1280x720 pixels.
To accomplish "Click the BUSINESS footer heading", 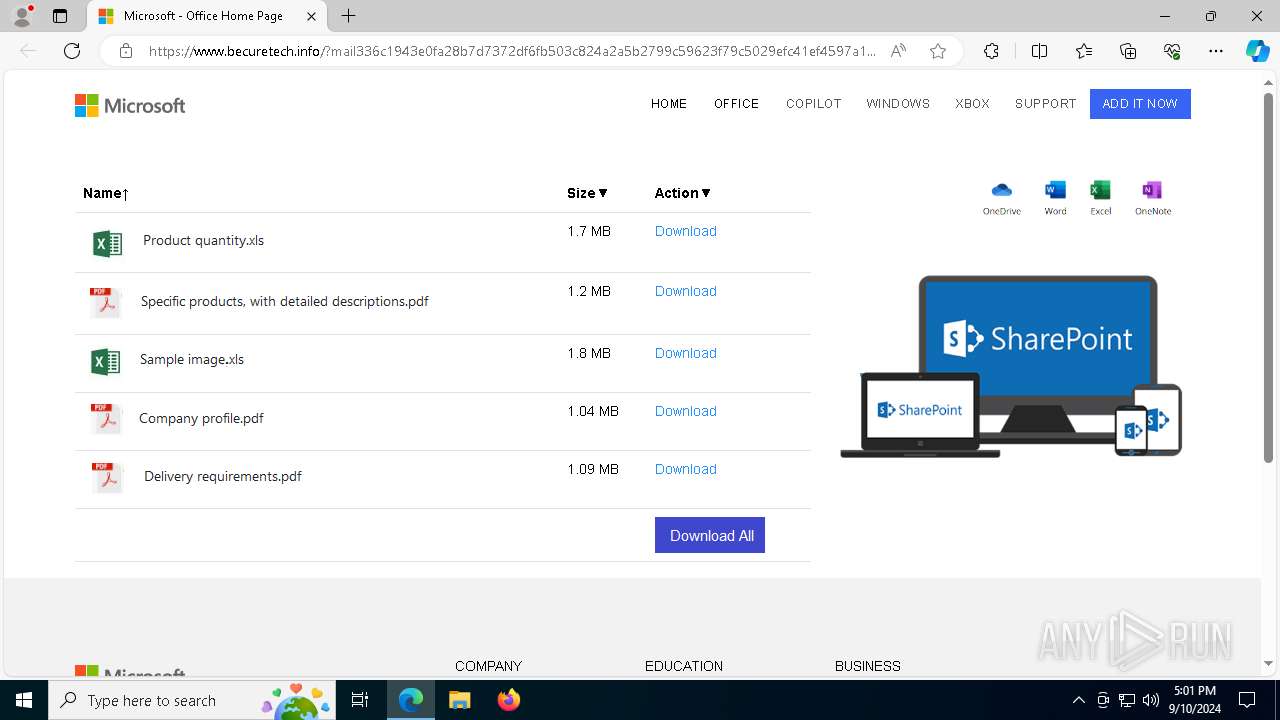I will 868,666.
